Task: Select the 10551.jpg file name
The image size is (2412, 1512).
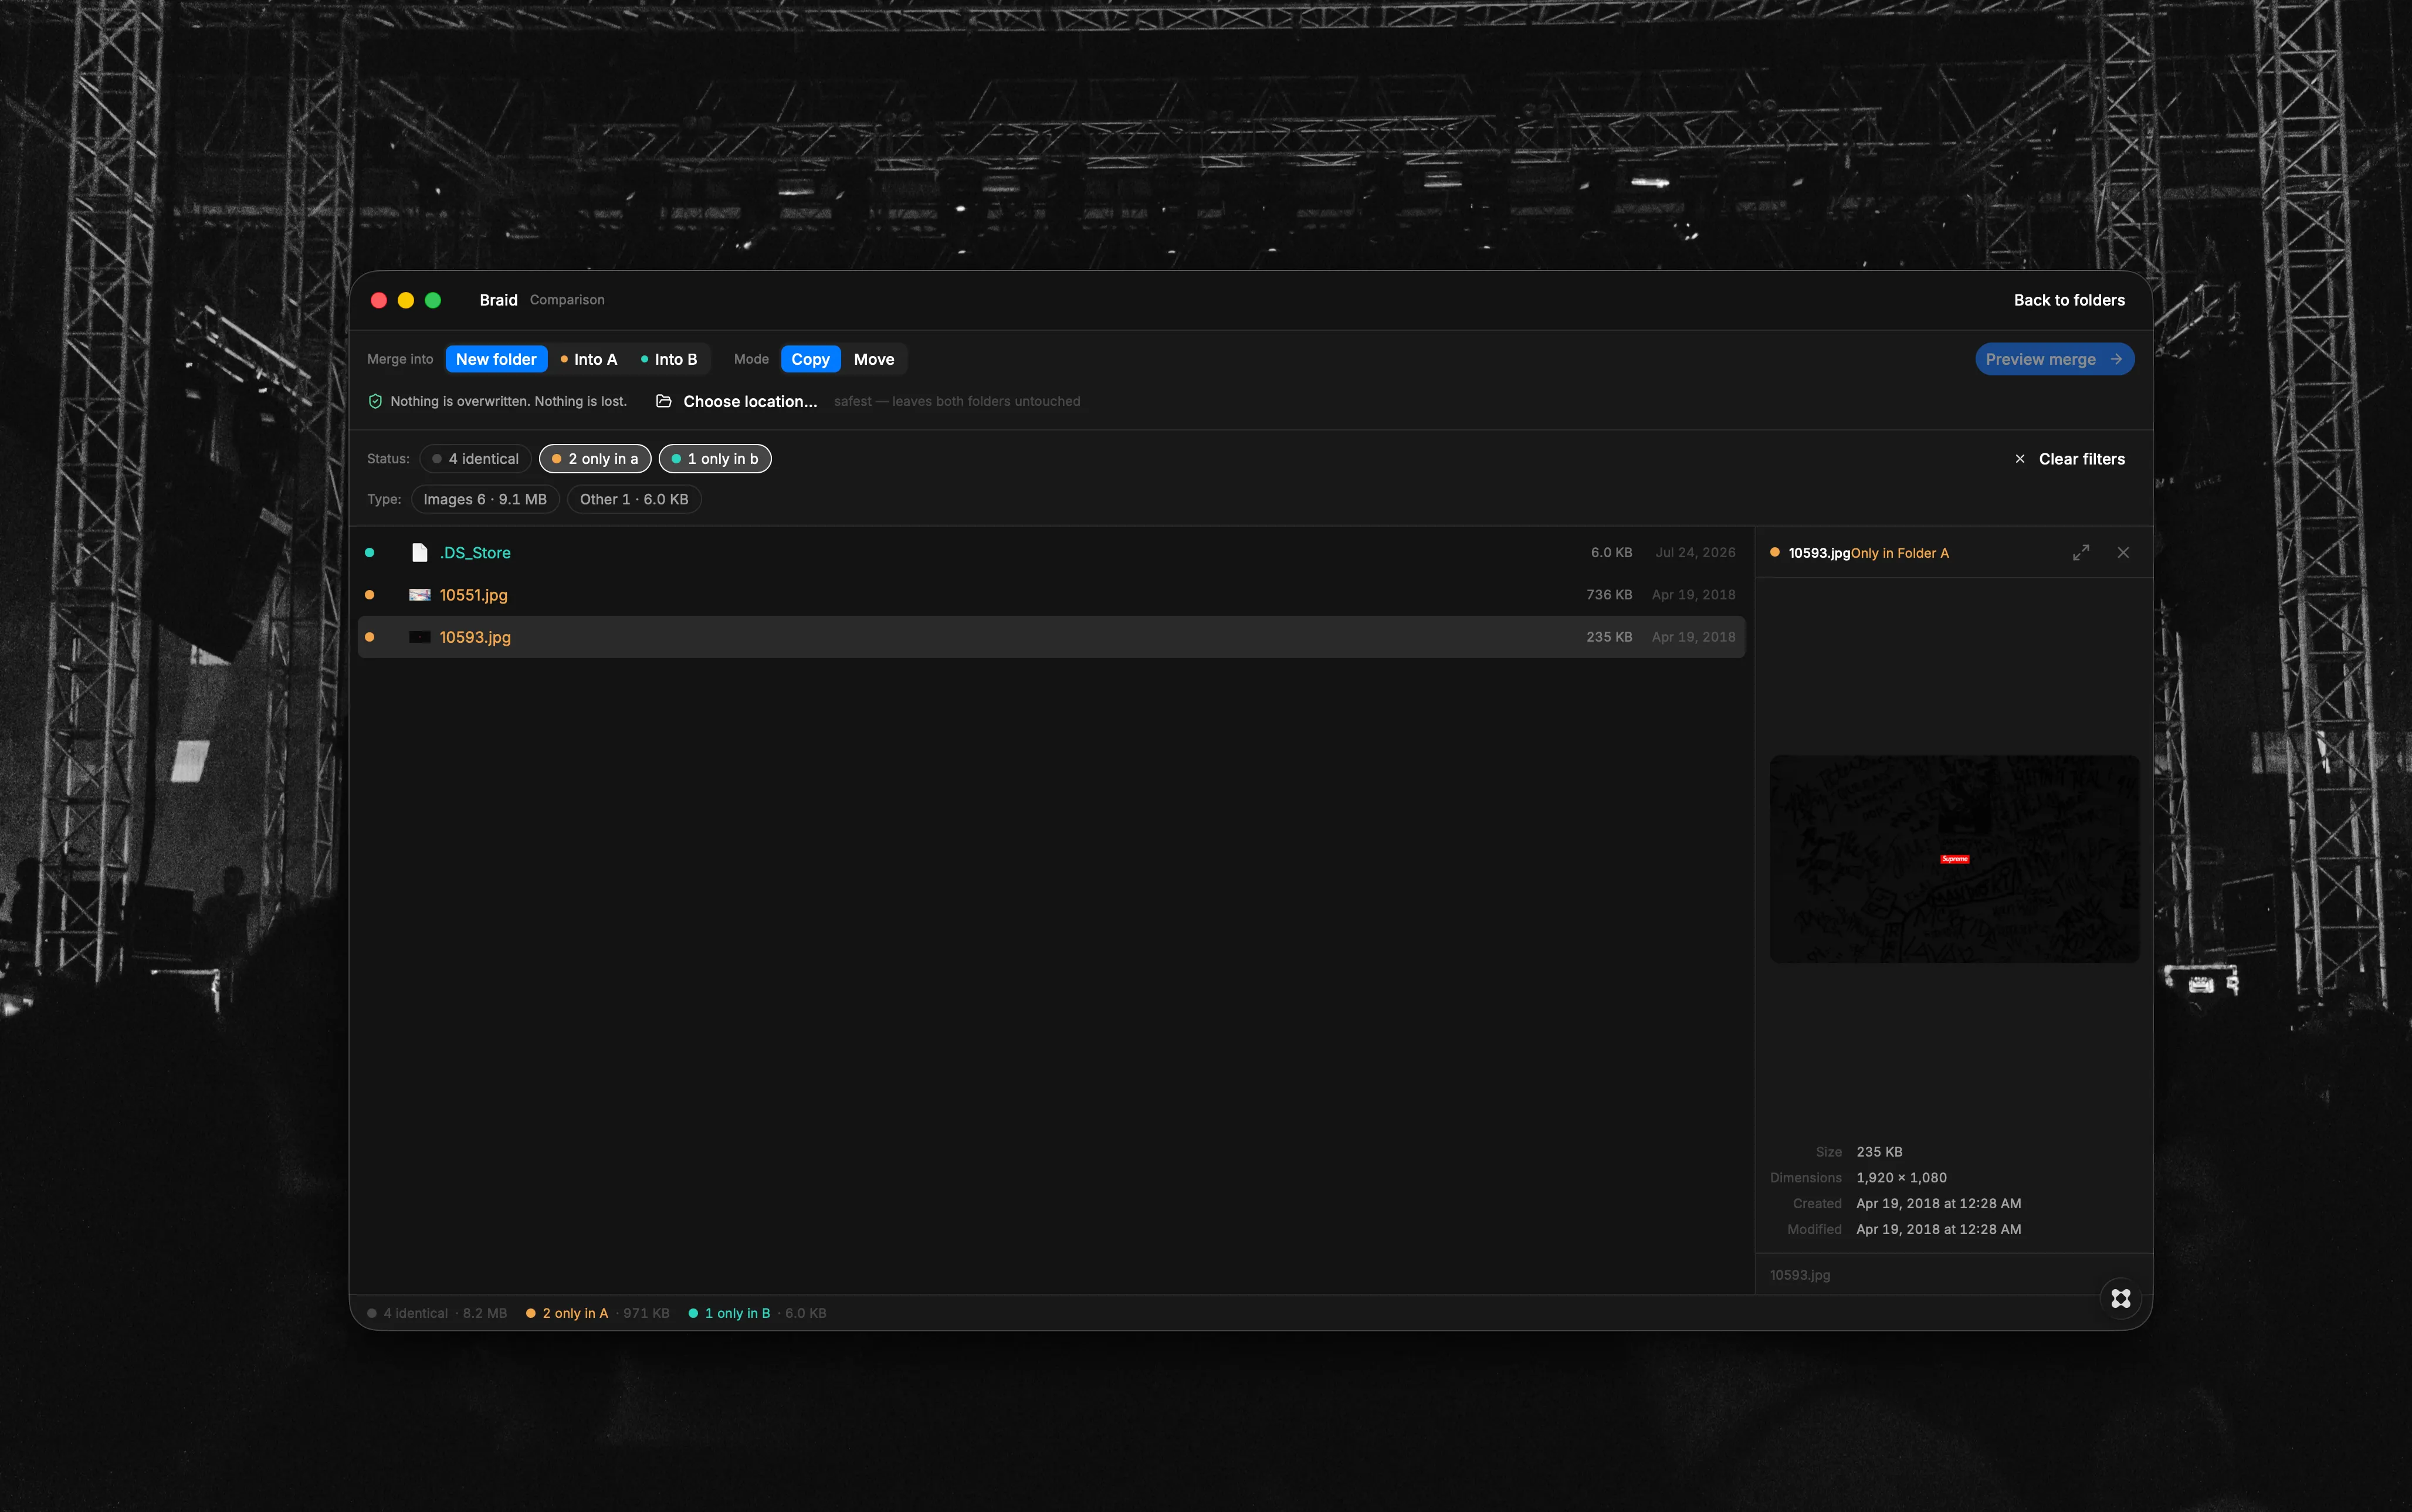Action: [x=474, y=595]
